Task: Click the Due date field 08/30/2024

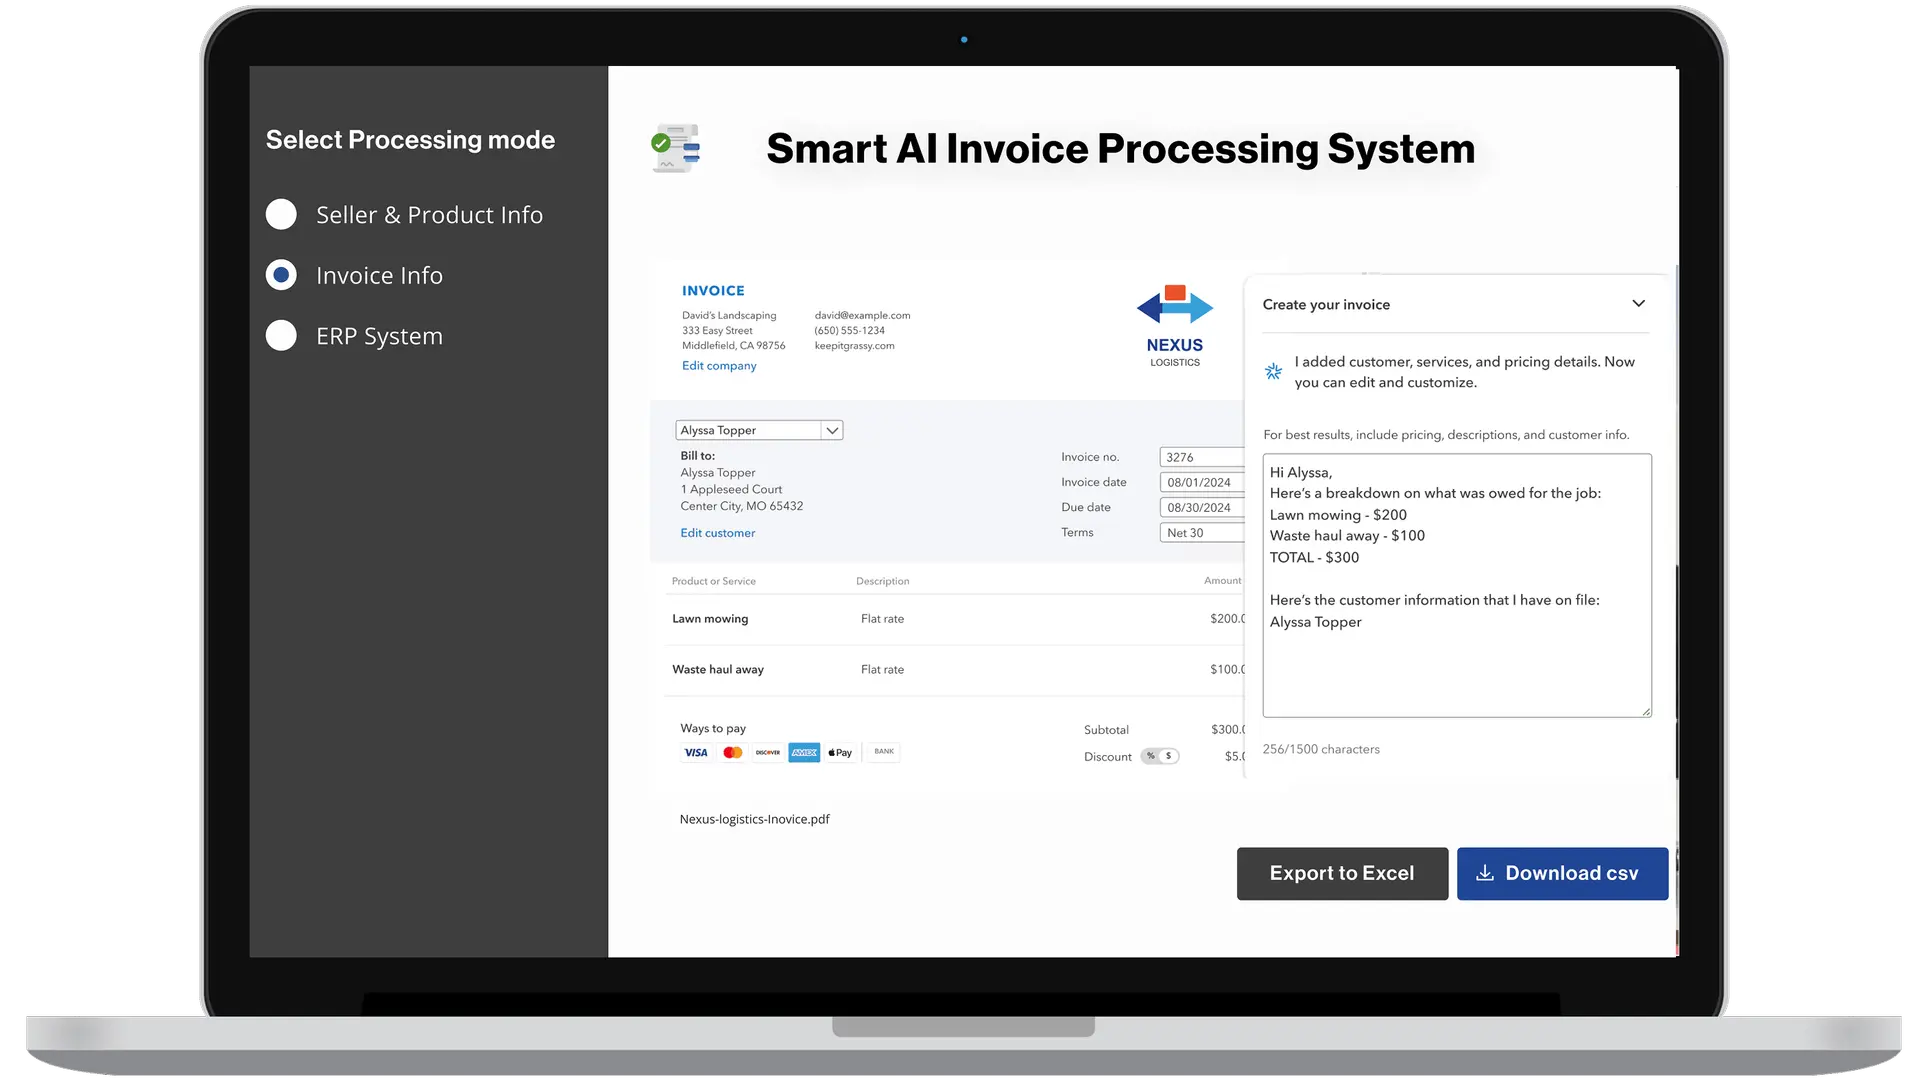Action: pos(1201,507)
